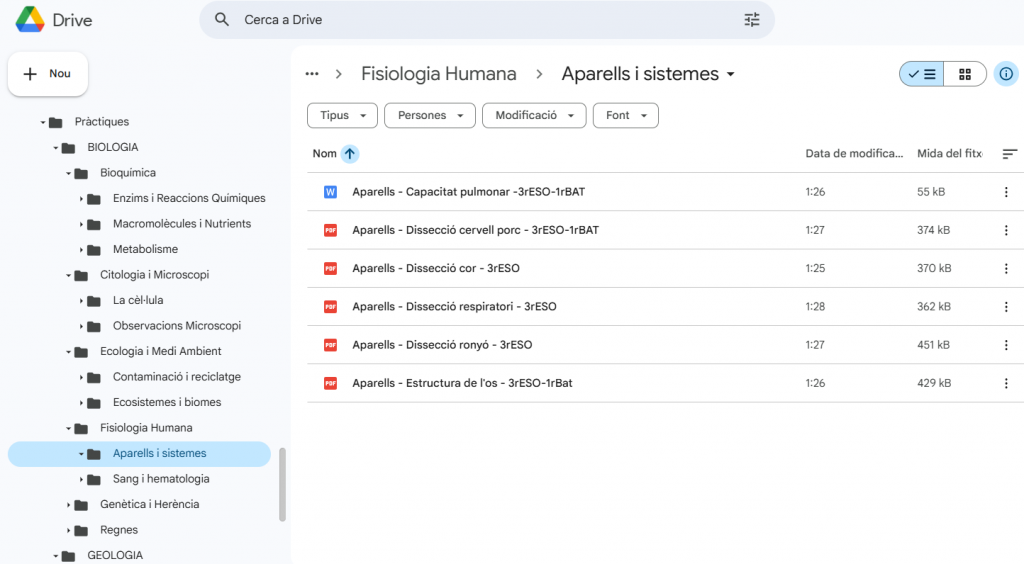
Task: Click the sidebar vertical scrollbar
Action: point(282,484)
